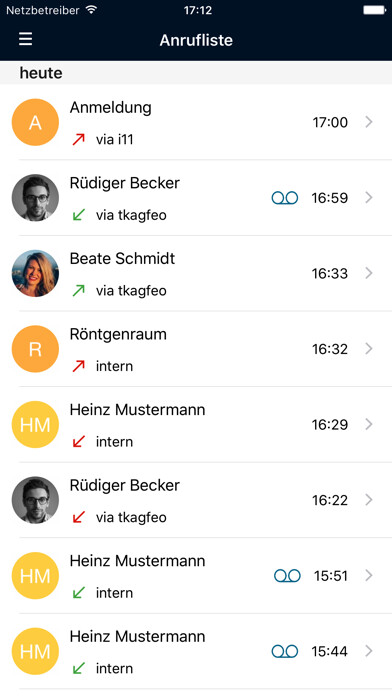The width and height of the screenshot is (392, 696).
Task: Tap the red incoming arrow at 16:22 call
Action: (x=79, y=517)
